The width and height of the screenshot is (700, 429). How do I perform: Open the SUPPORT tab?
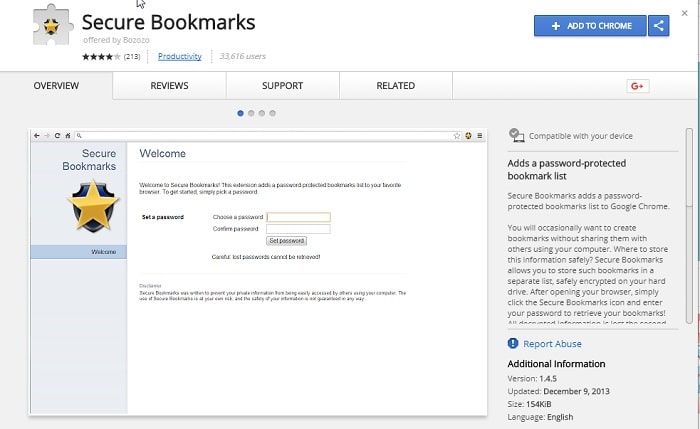pyautogui.click(x=283, y=86)
